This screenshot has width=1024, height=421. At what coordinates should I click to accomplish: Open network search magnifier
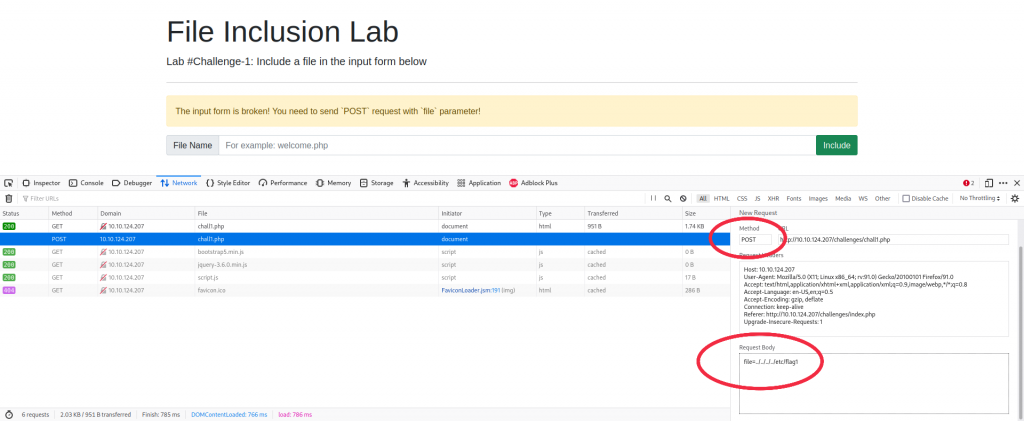tap(668, 198)
